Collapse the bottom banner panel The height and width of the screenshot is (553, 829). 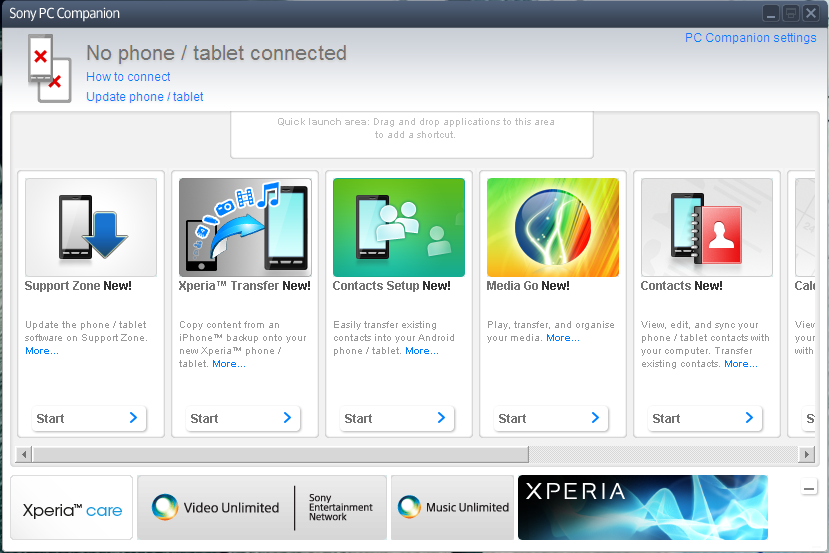(x=809, y=488)
